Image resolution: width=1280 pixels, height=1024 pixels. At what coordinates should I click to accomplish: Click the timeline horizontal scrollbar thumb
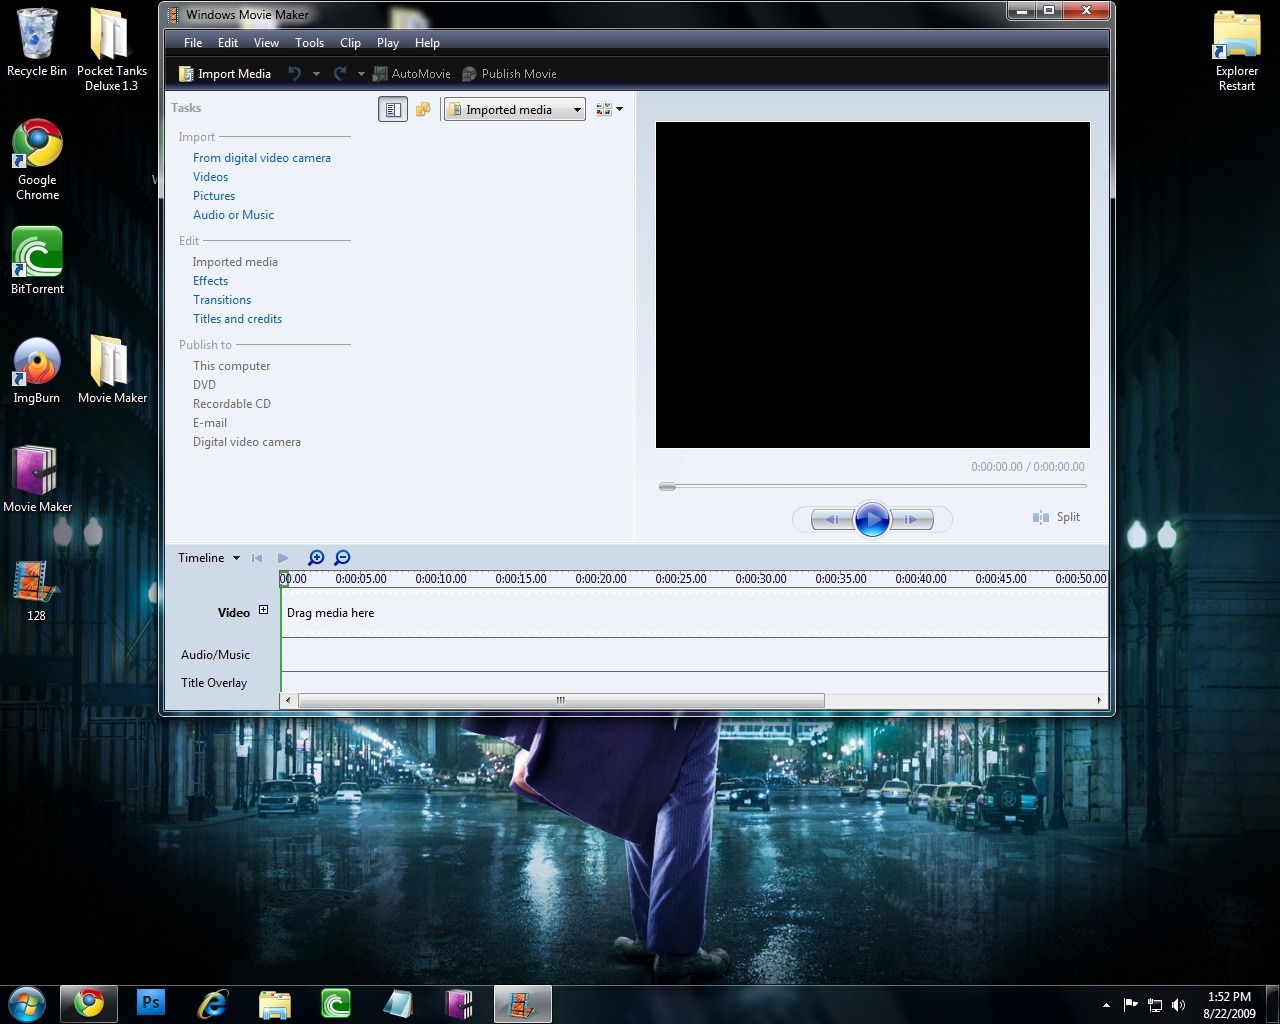click(561, 700)
